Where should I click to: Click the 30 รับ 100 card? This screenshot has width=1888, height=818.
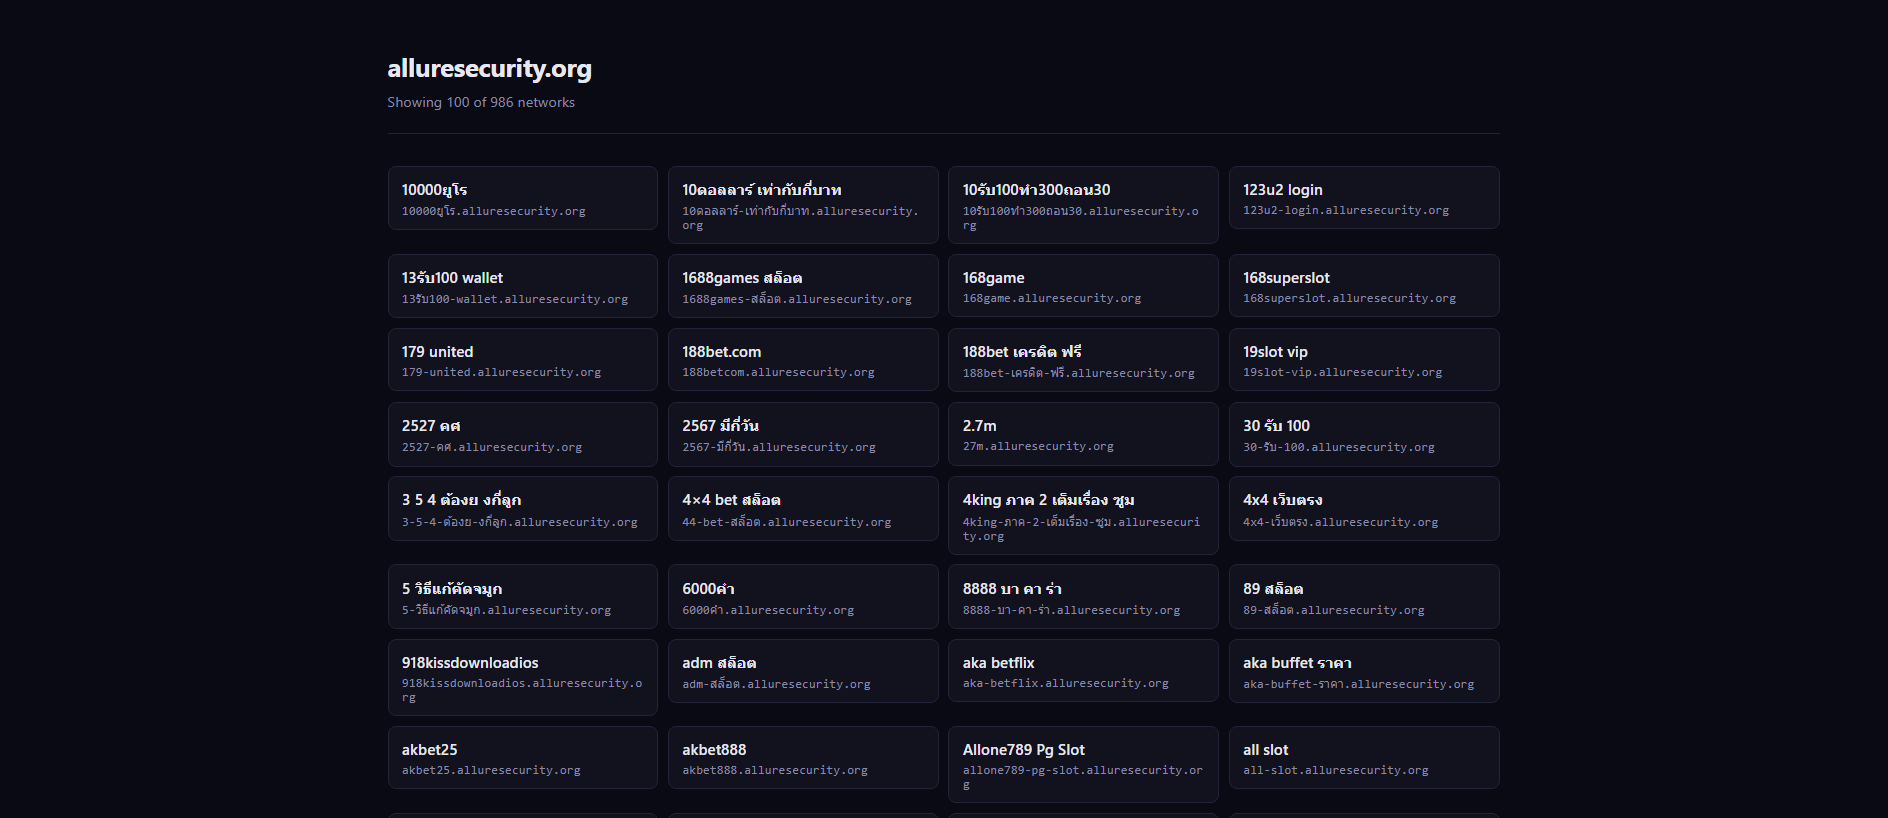tap(1364, 434)
